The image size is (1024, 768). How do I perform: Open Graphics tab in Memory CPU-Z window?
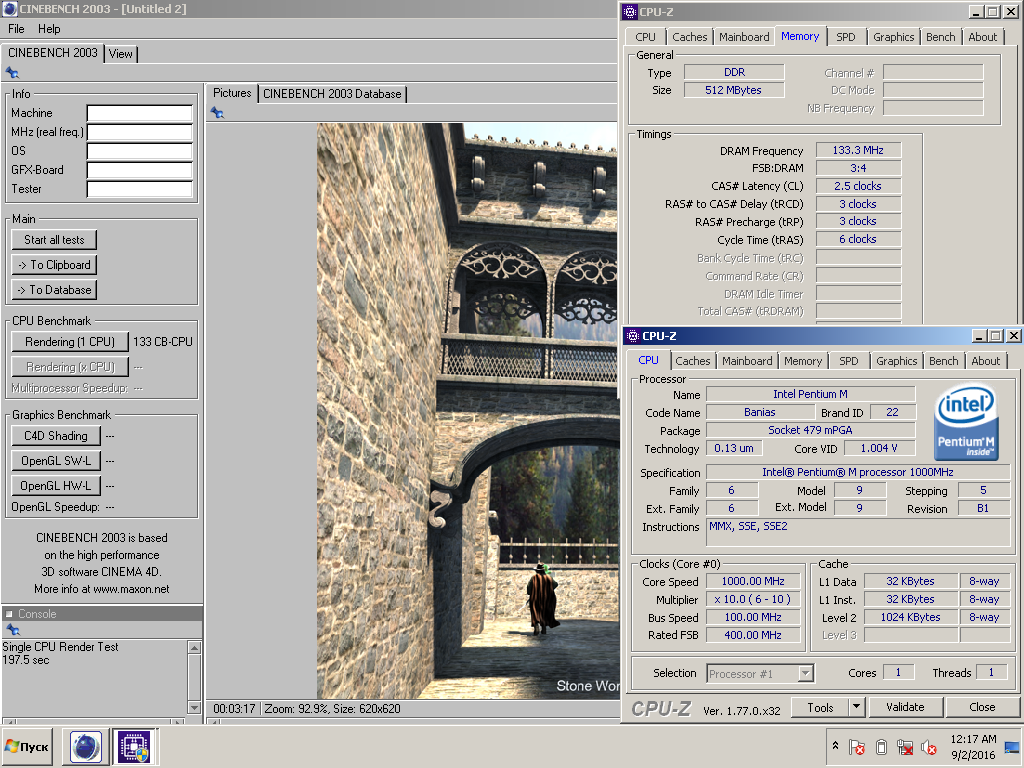click(x=893, y=37)
